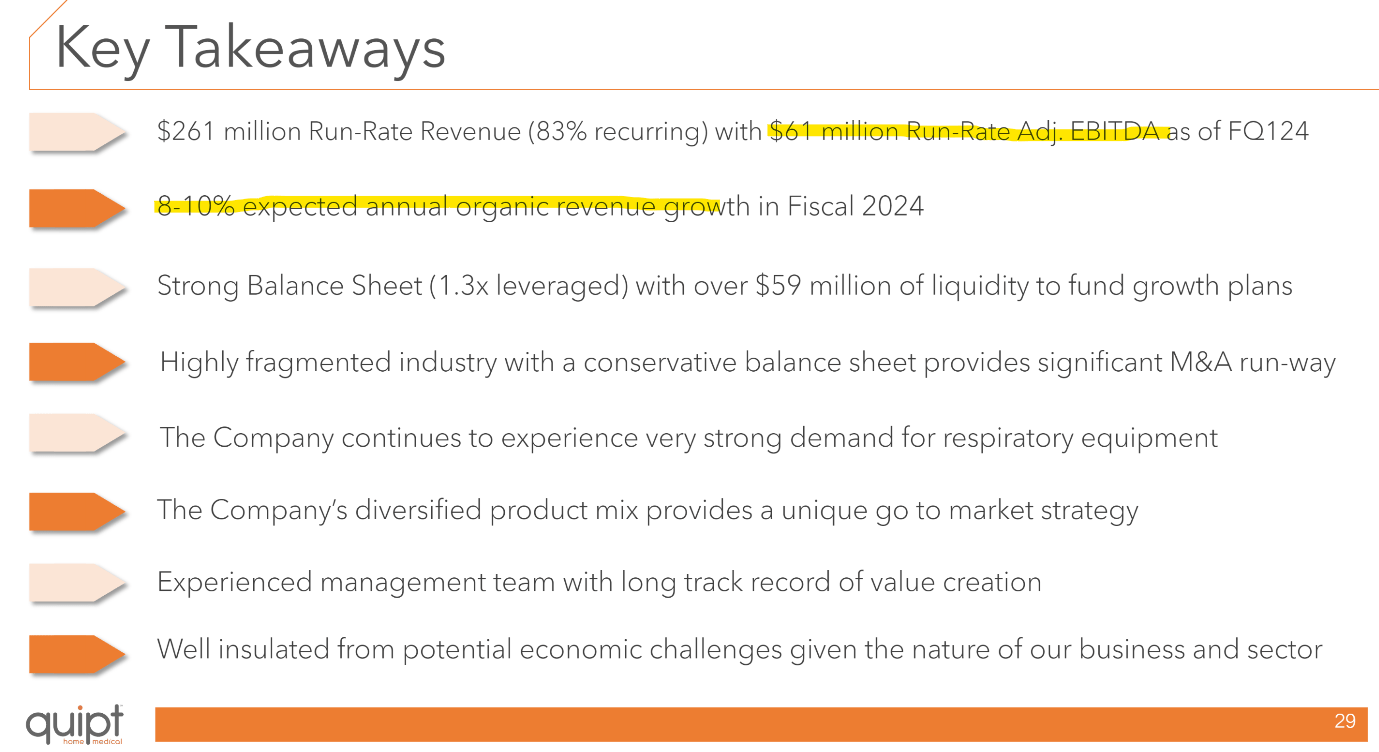Click the quipt home medical logo
The image size is (1379, 752).
(74, 724)
